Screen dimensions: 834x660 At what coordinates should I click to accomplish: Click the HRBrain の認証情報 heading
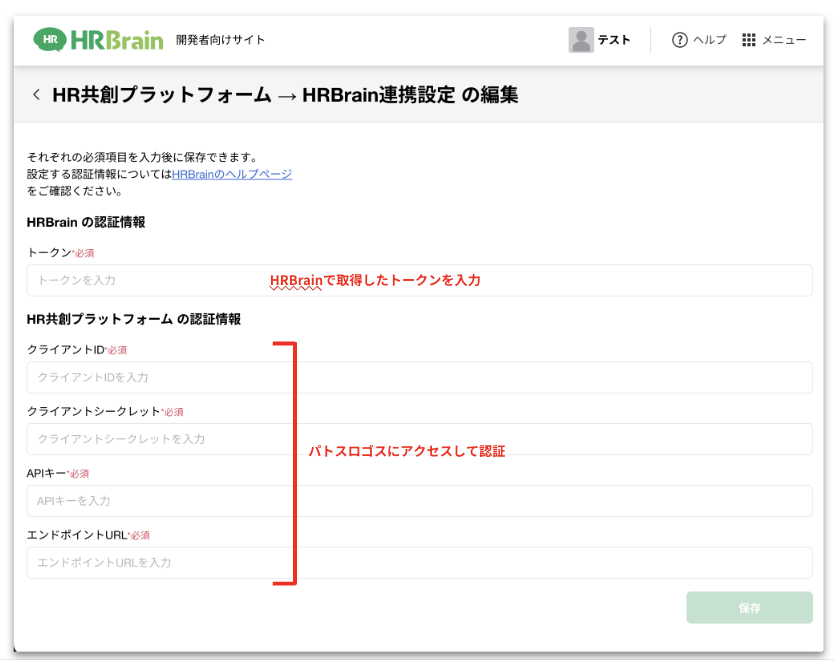[x=86, y=222]
